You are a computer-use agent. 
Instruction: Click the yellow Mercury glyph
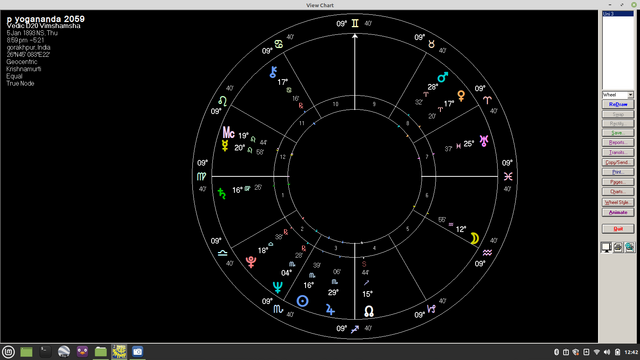tap(225, 146)
